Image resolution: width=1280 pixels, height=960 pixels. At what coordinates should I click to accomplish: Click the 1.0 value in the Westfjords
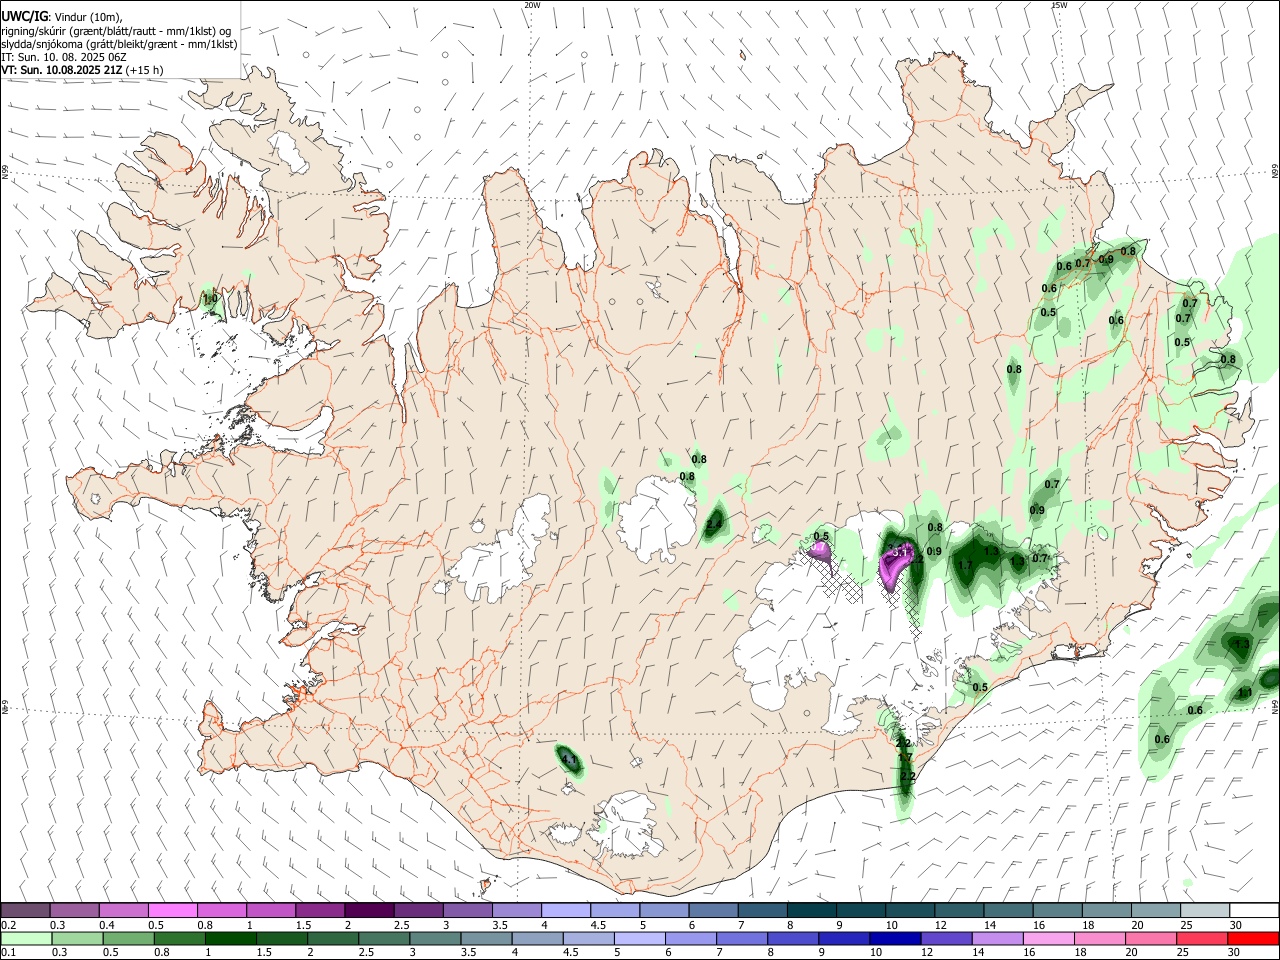[x=210, y=298]
